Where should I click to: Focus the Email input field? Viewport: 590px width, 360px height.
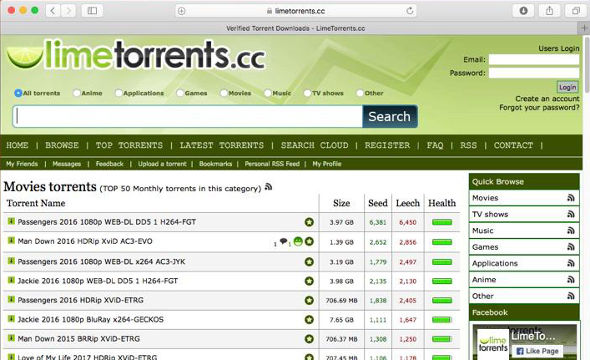534,60
